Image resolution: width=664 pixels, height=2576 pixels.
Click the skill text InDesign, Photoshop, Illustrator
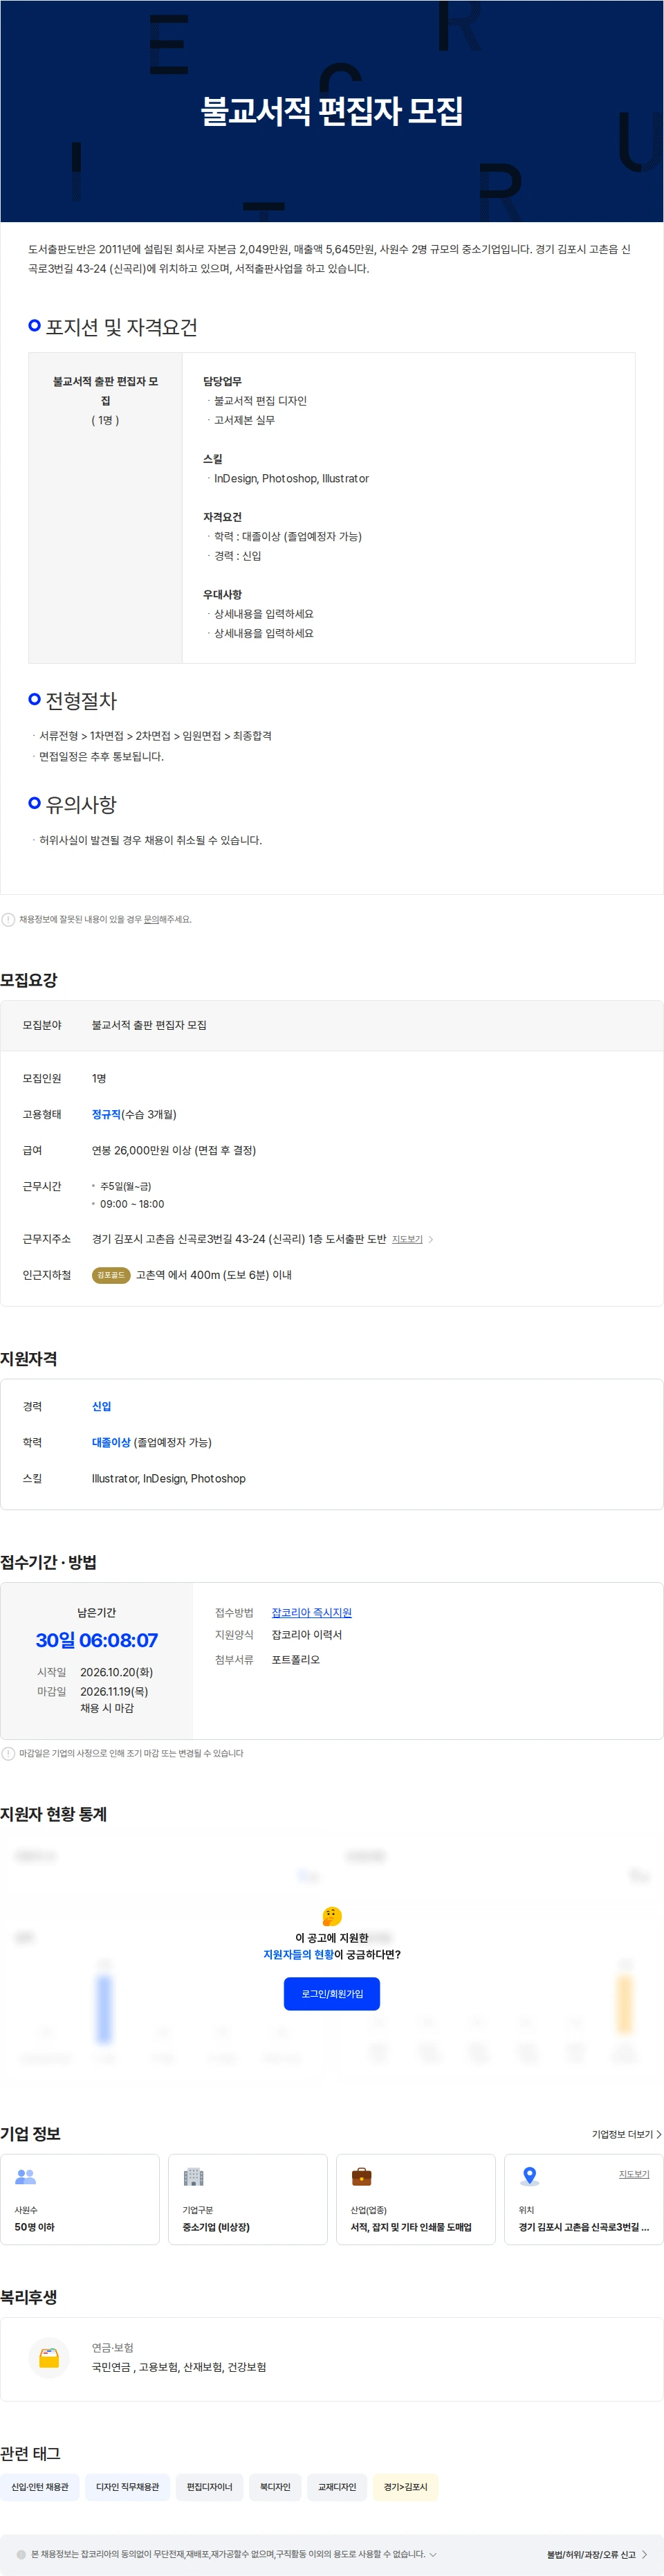[x=291, y=478]
